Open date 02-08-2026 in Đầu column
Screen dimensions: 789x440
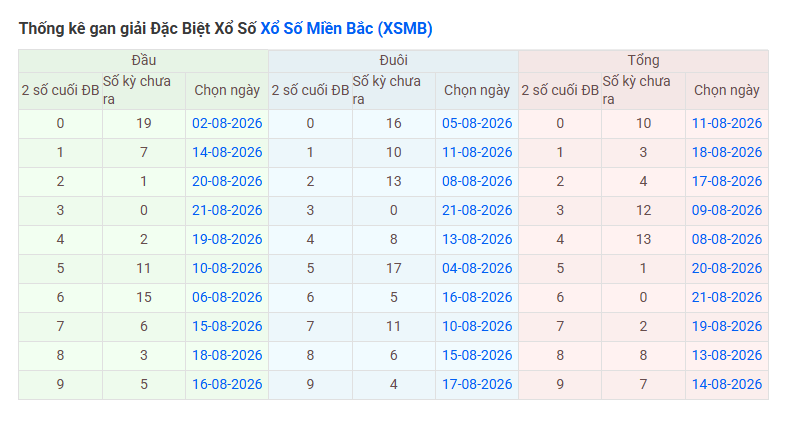tap(227, 123)
